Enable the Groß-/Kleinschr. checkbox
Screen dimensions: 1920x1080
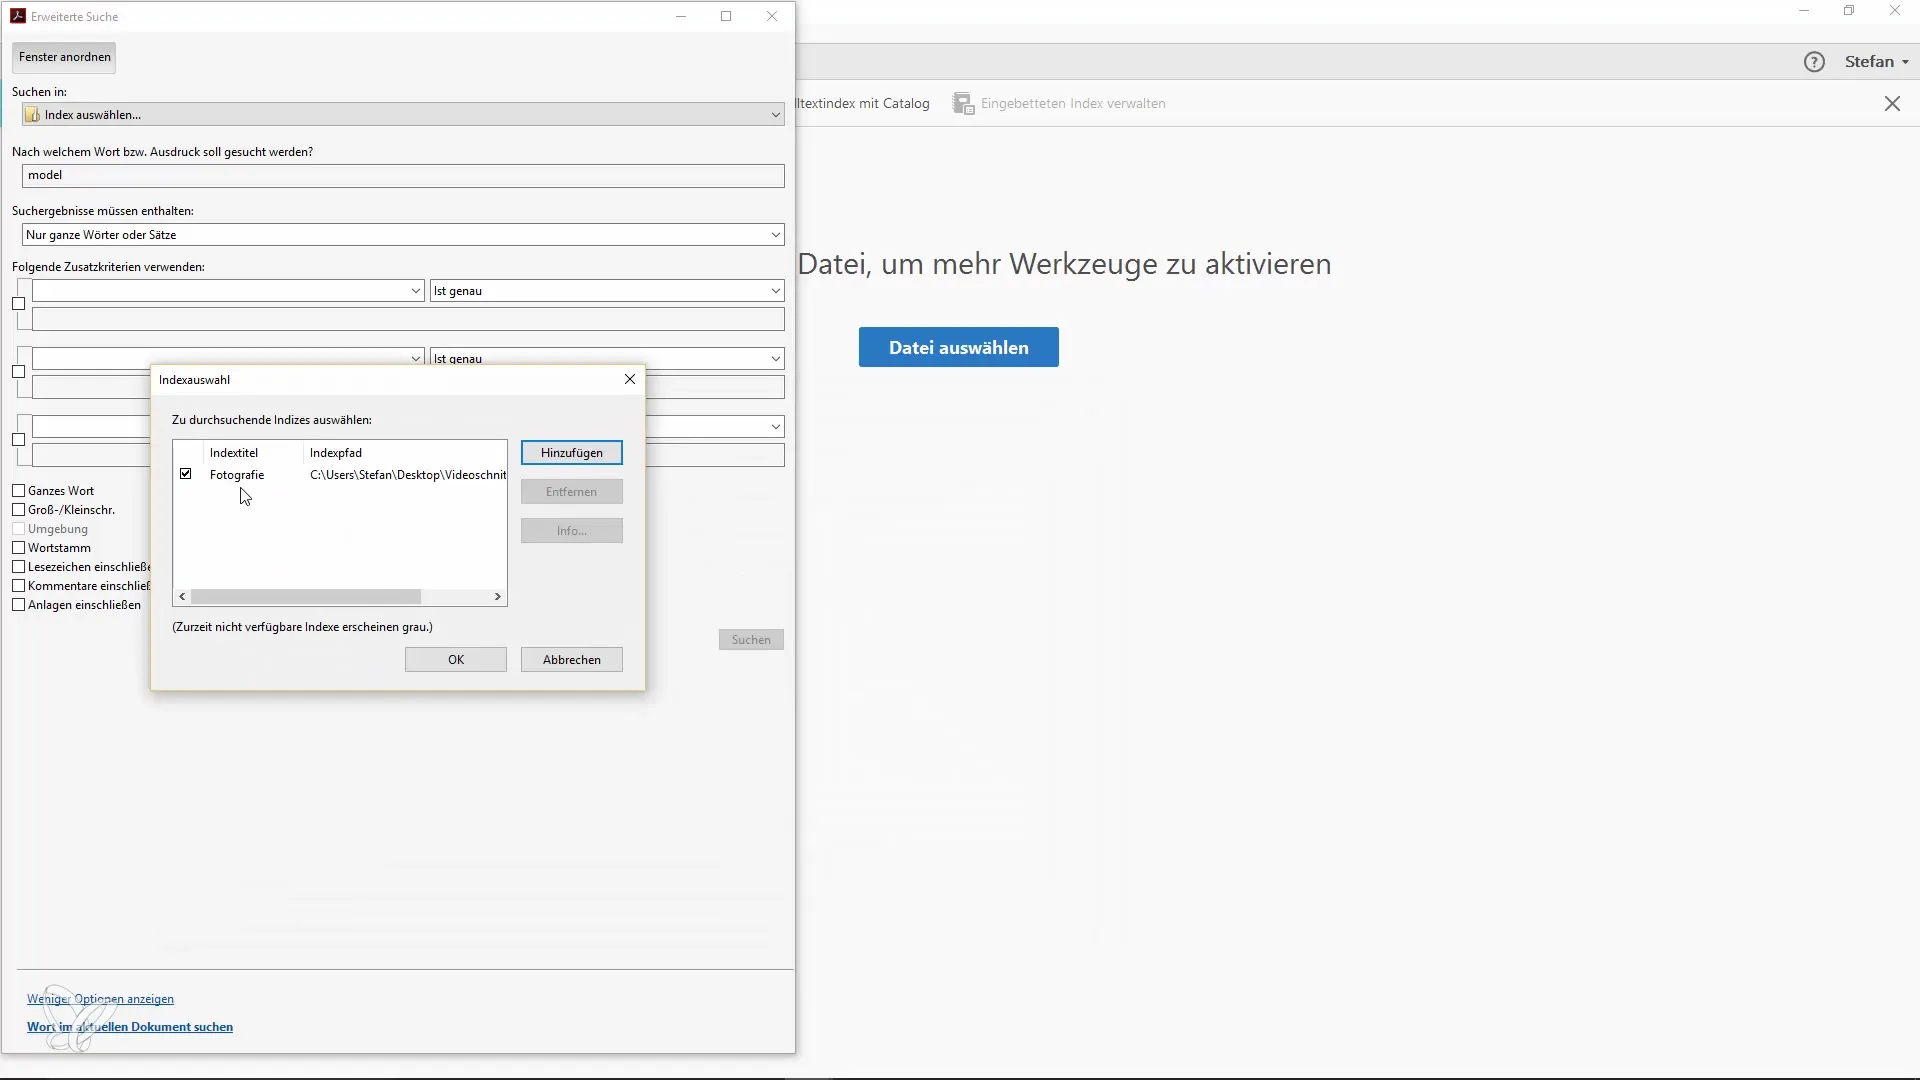(18, 510)
